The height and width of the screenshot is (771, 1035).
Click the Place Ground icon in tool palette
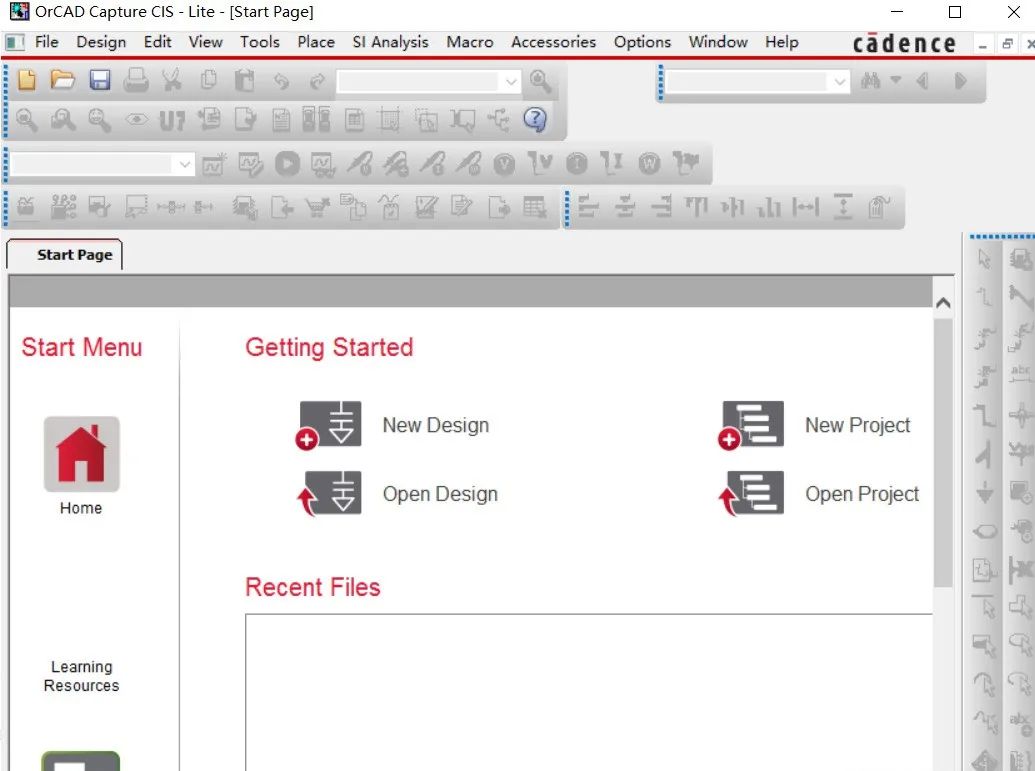(x=984, y=493)
